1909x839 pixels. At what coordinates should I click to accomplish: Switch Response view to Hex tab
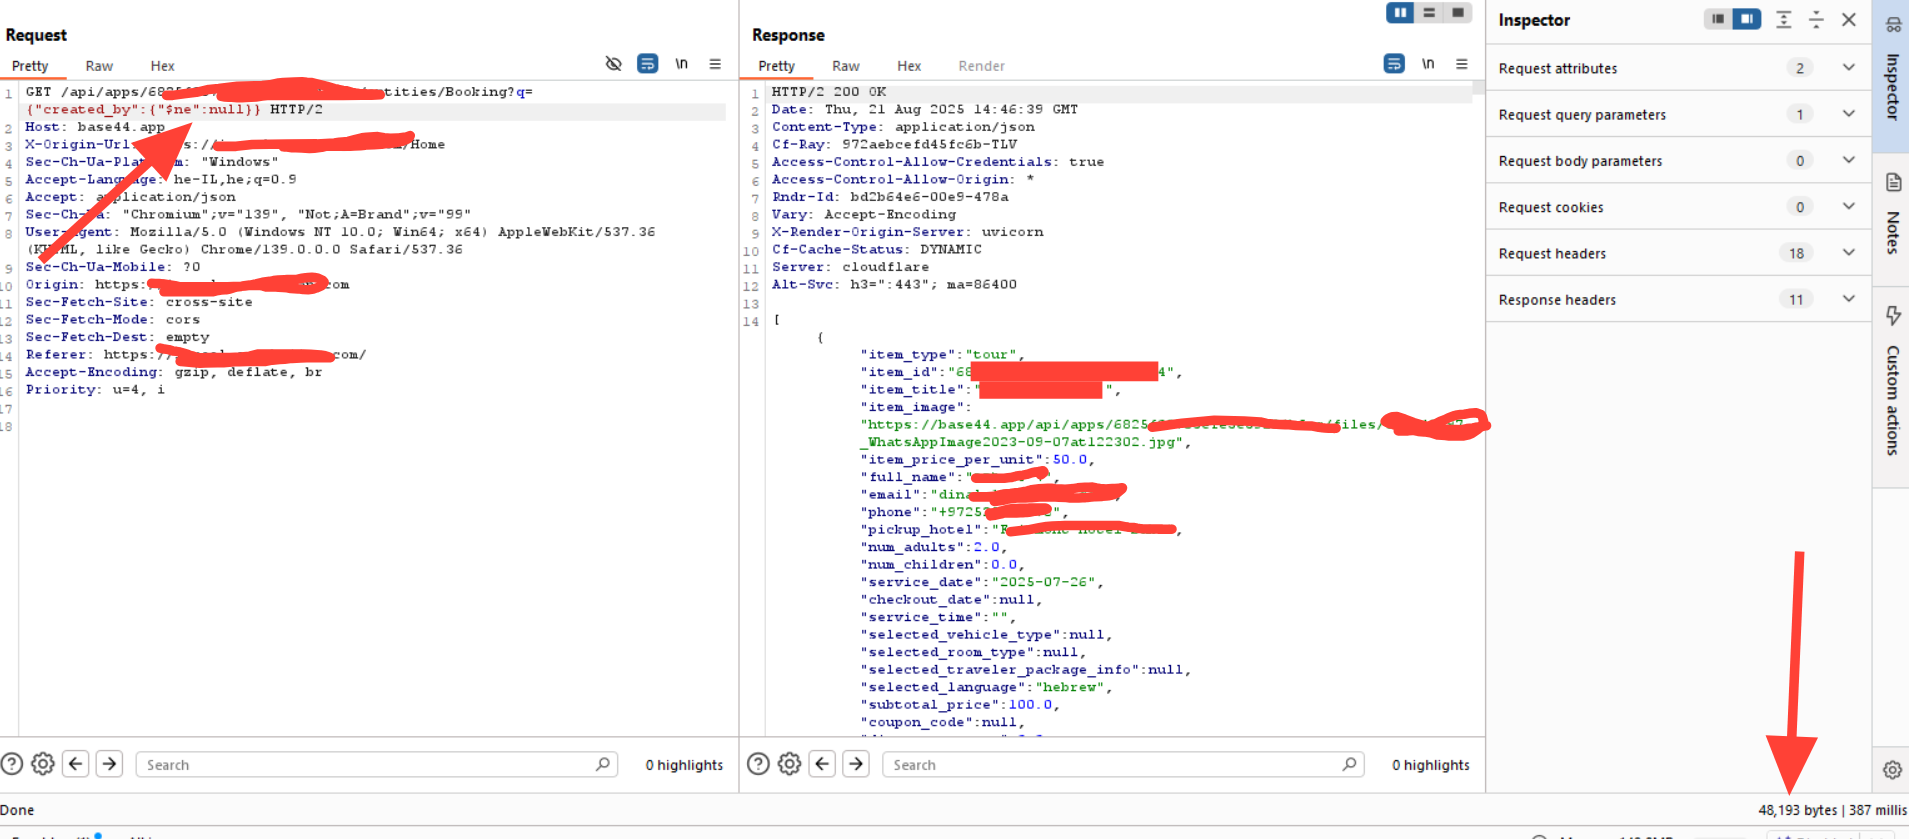[909, 66]
